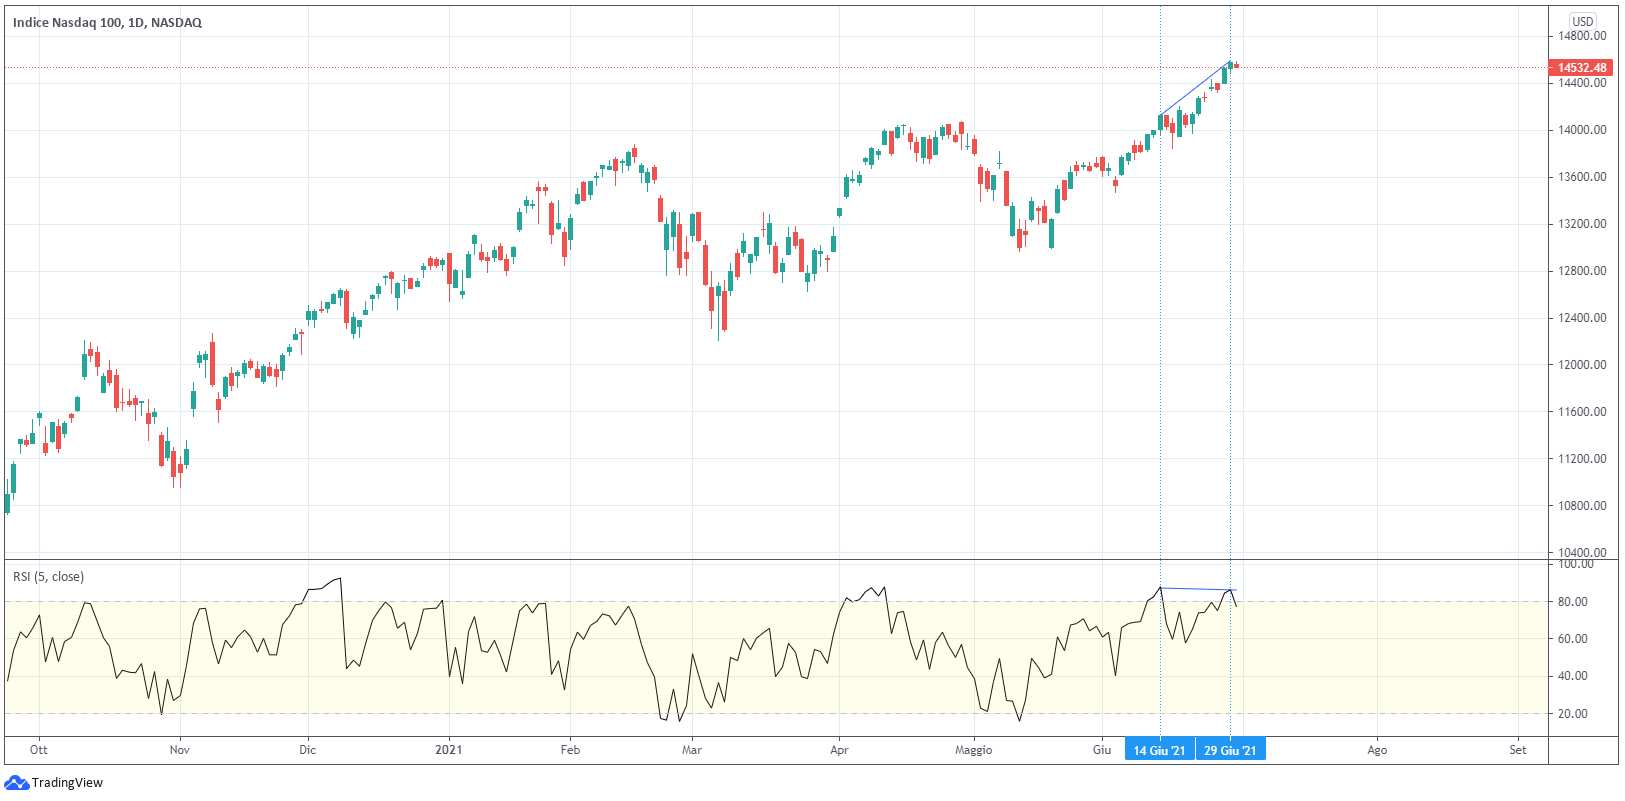Click the Ago label on time axis
Viewport: 1625px width, 801px height.
tap(1377, 750)
